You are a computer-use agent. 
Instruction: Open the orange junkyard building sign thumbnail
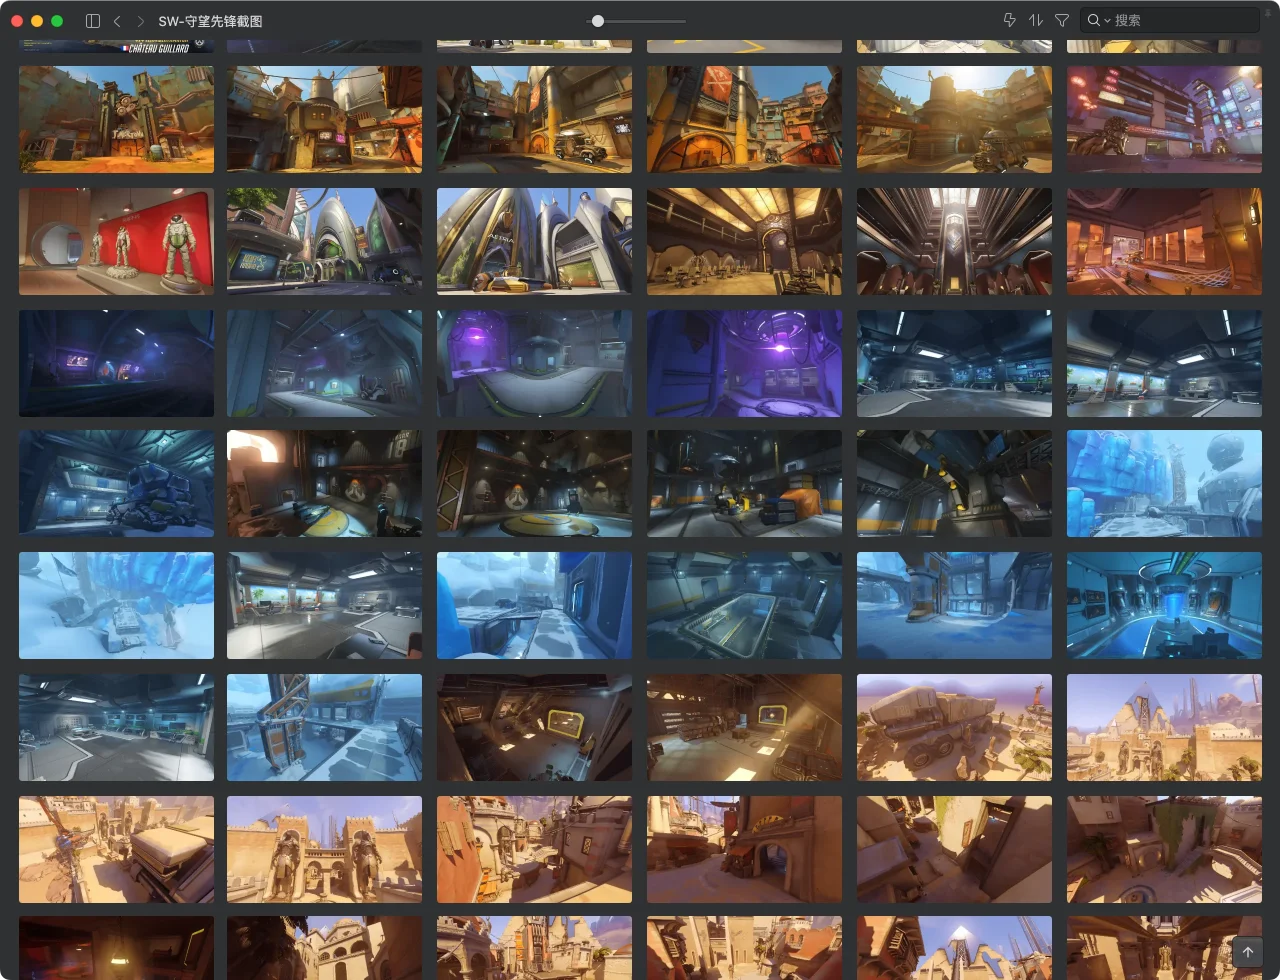point(116,119)
